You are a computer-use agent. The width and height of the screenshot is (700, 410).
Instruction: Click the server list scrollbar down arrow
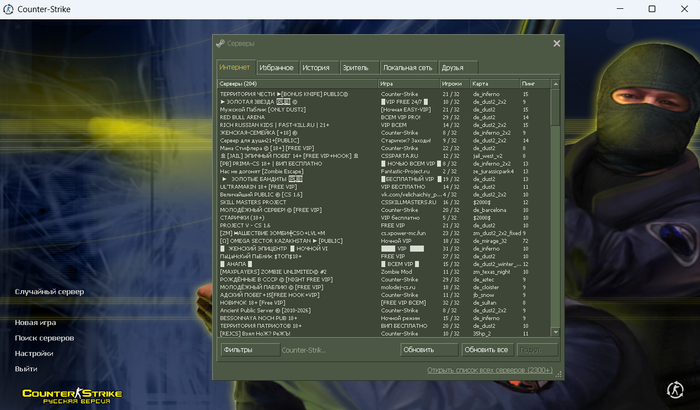(x=556, y=332)
